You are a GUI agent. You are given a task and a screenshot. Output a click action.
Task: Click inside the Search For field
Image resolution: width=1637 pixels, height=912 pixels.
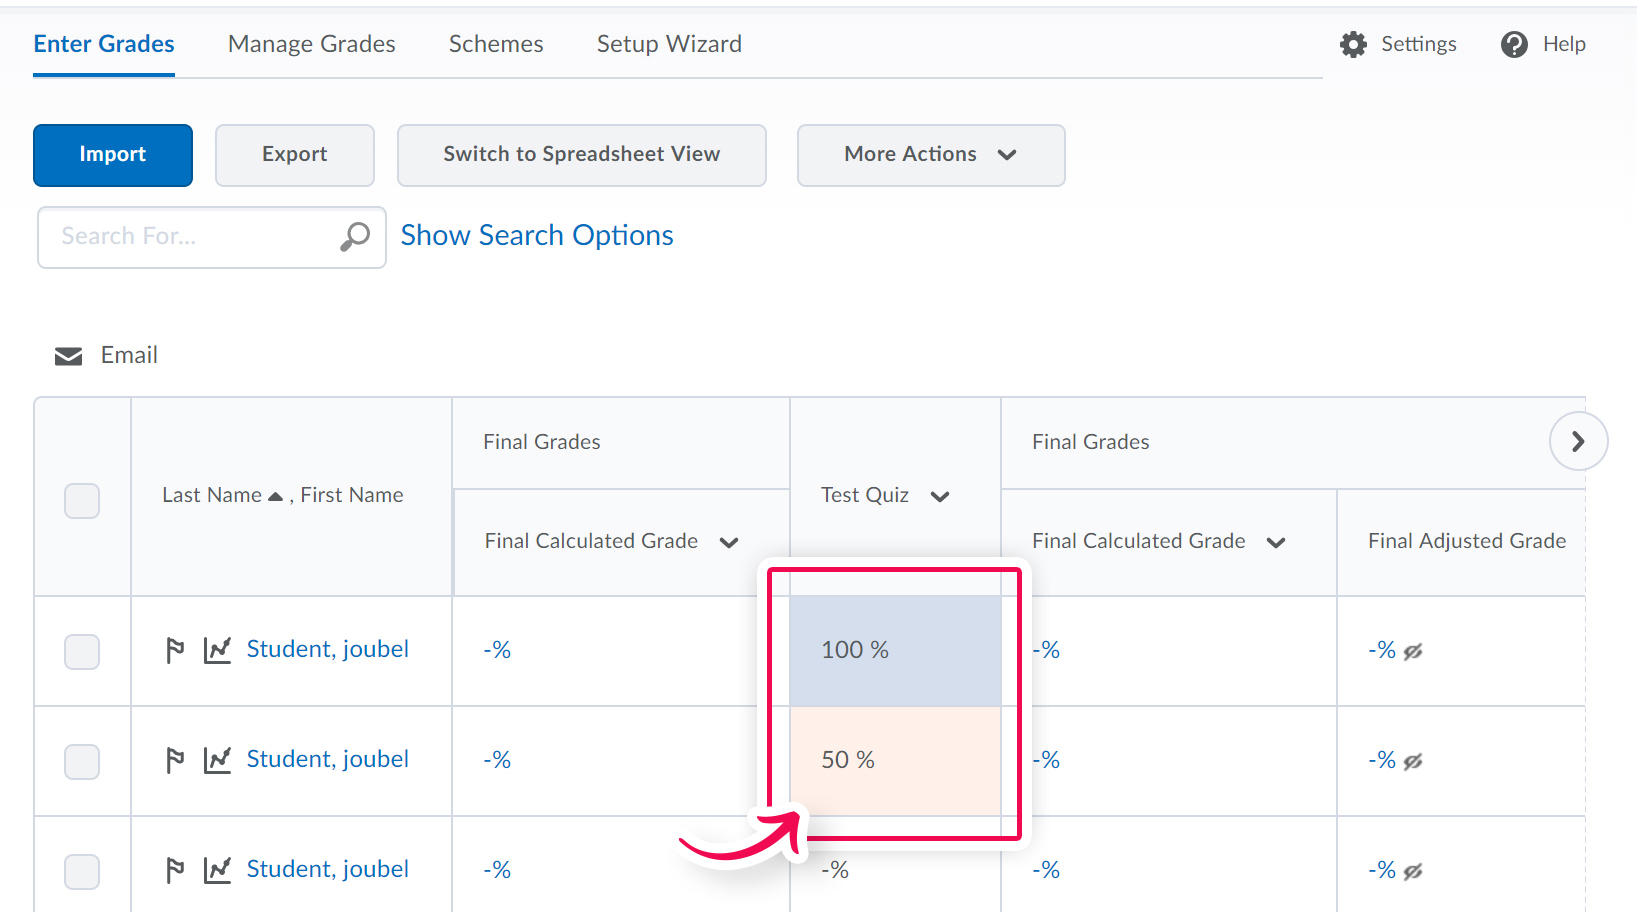pyautogui.click(x=180, y=237)
